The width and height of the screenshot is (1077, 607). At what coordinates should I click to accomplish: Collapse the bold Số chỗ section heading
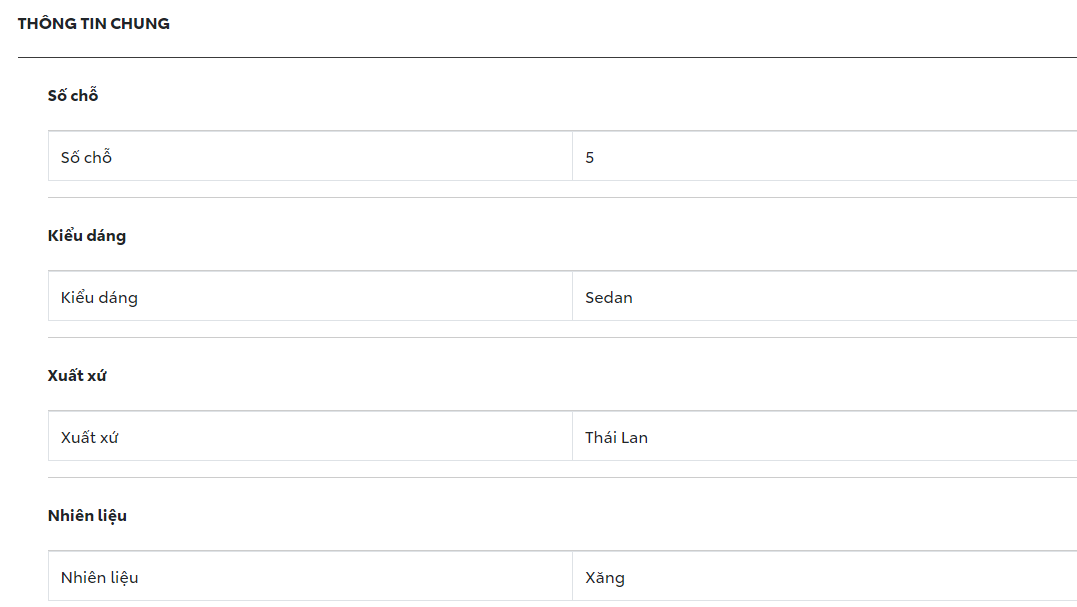(x=73, y=96)
